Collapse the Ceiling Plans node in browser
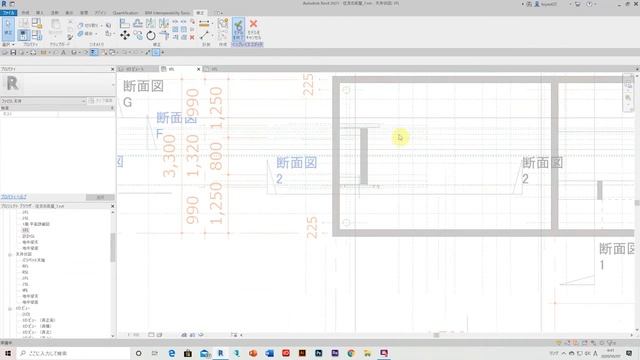Screen dimensions: 640x360 coord(10,254)
